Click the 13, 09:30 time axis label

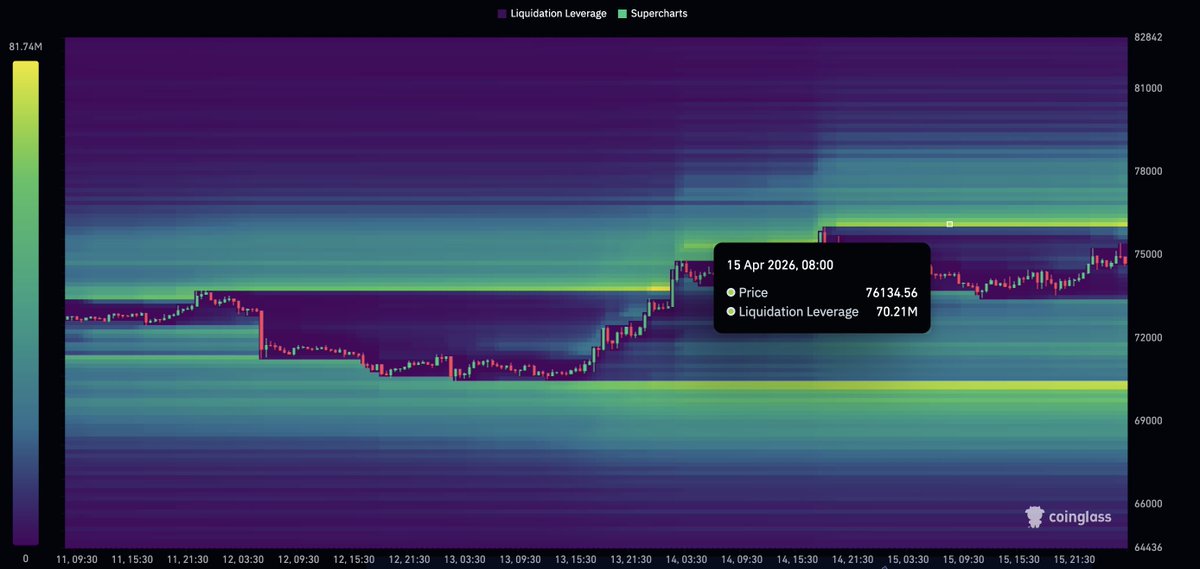pyautogui.click(x=519, y=559)
